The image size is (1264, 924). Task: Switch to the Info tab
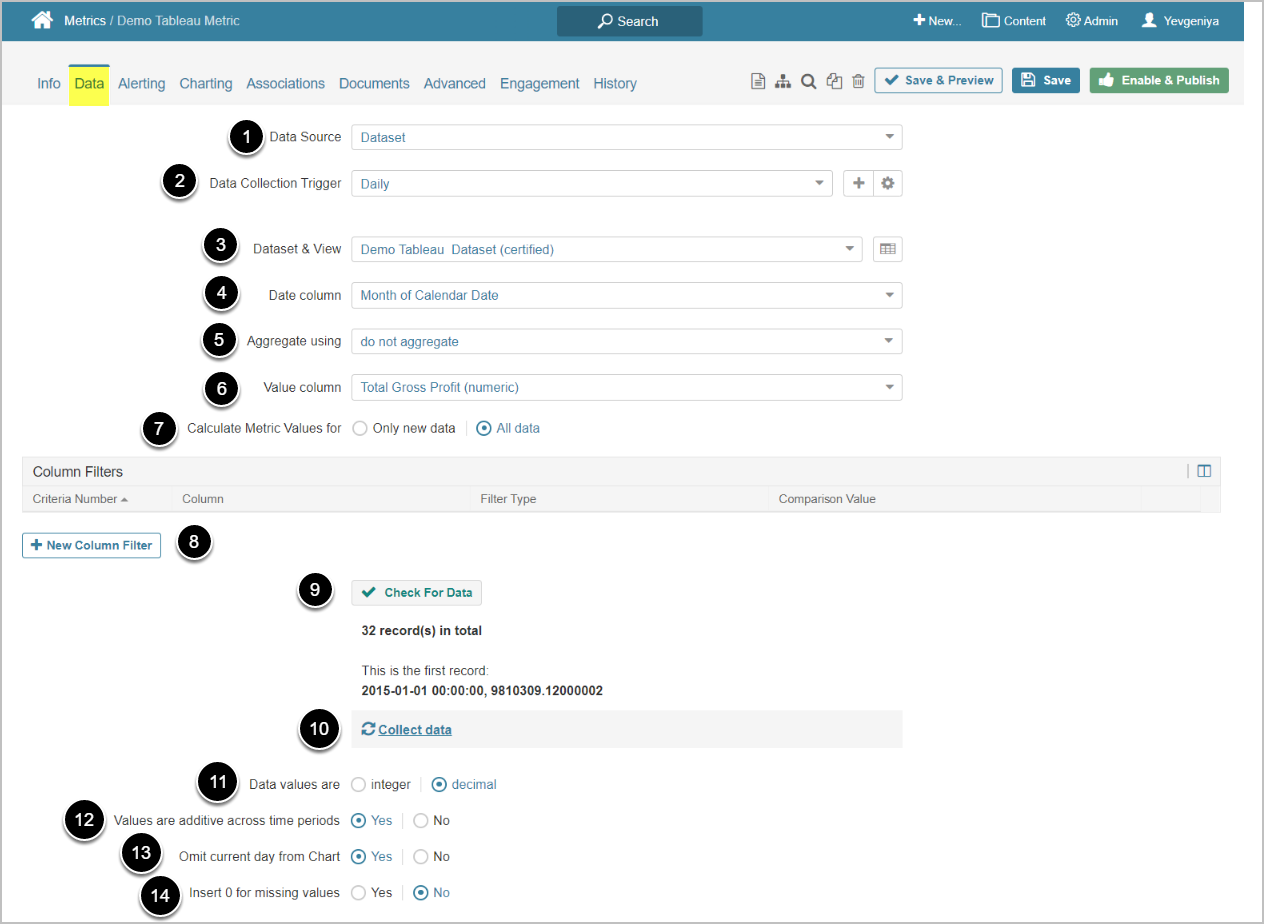49,84
